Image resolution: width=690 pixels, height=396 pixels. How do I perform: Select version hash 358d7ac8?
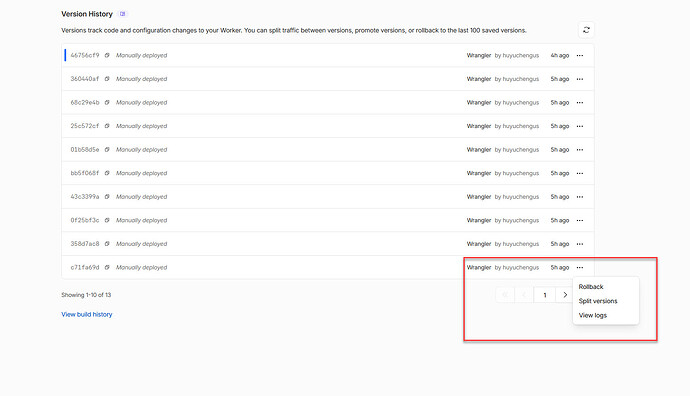[x=85, y=244]
